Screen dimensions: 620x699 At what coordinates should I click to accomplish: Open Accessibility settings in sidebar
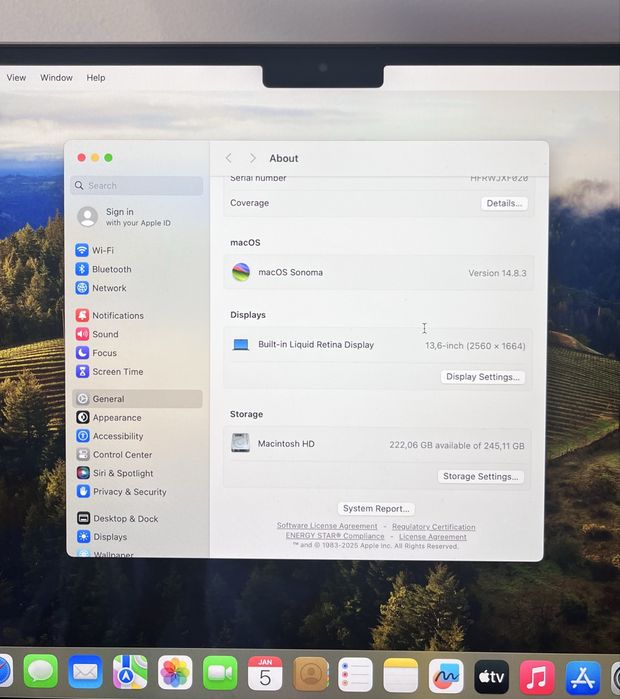tap(110, 436)
